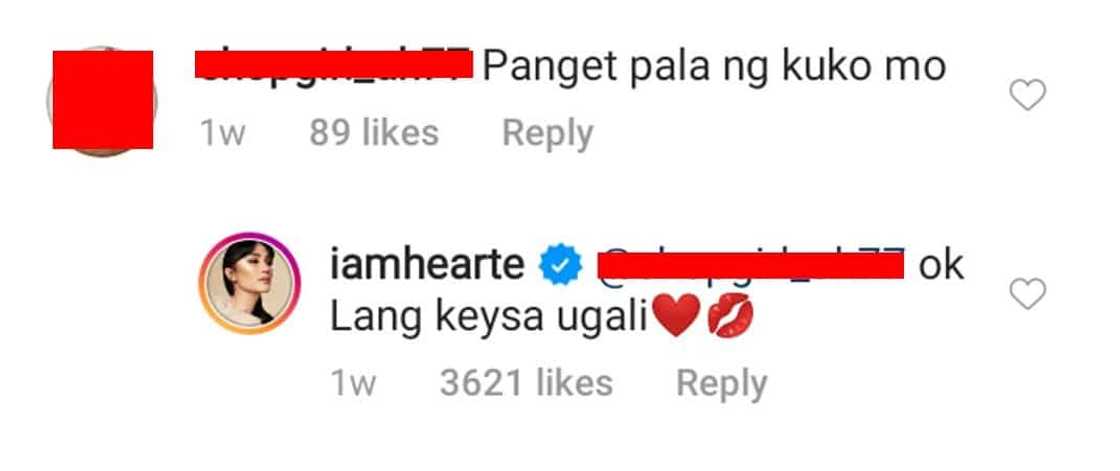The height and width of the screenshot is (471, 1120).
Task: Tap the heart icon beside iamhearte's reply
Action: tap(1027, 294)
